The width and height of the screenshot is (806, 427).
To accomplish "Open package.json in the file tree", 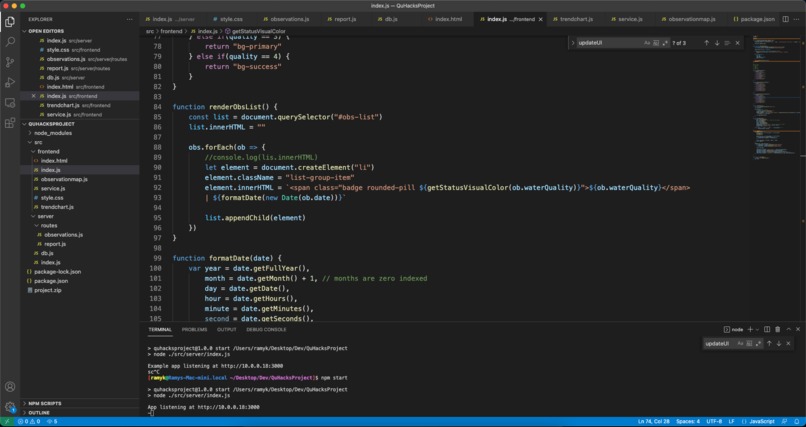I will click(50, 281).
